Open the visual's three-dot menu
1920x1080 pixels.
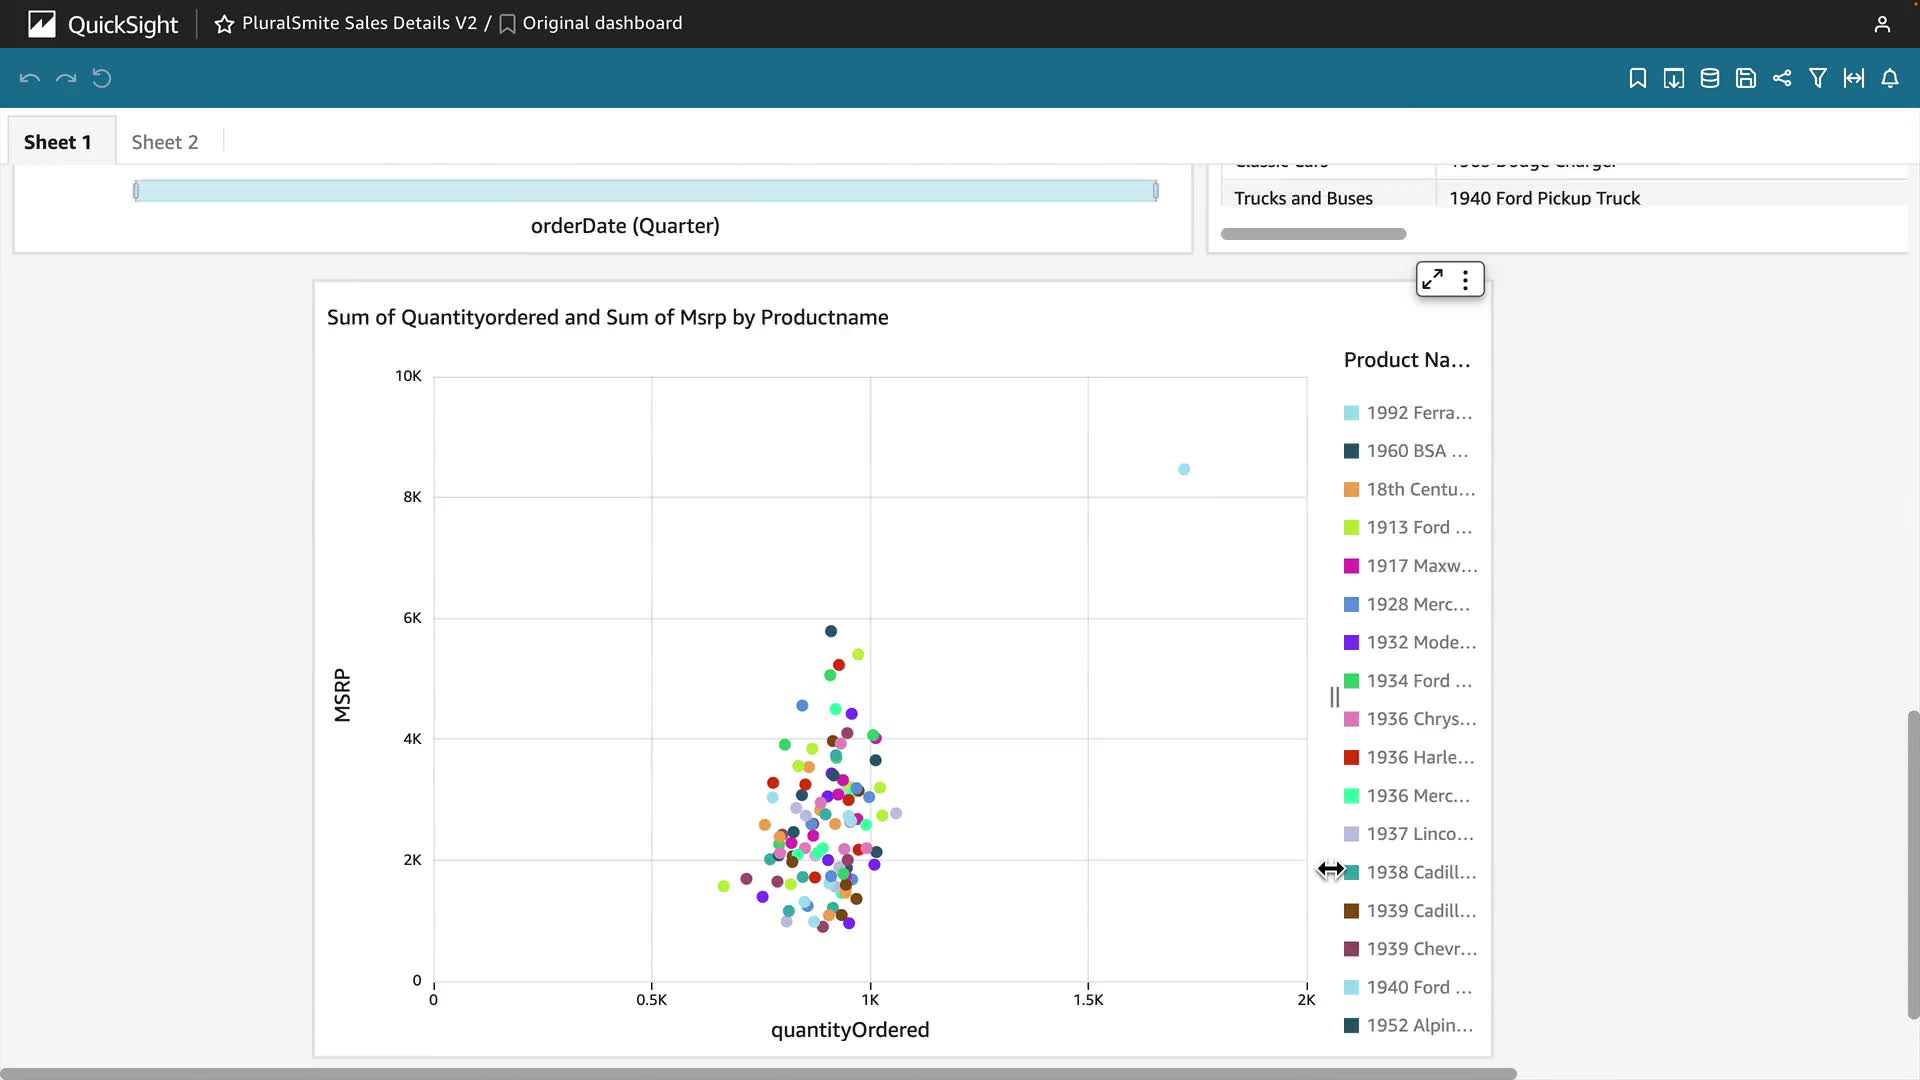click(1465, 279)
